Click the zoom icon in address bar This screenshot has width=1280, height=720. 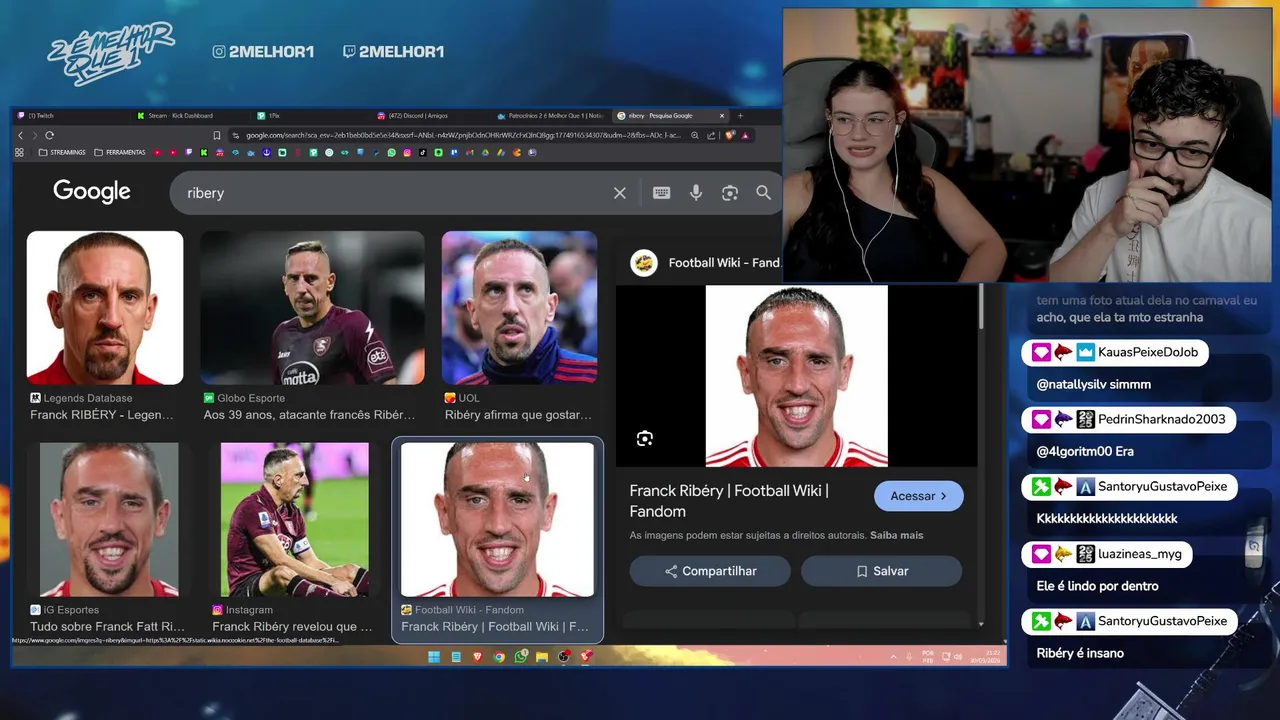coord(694,135)
